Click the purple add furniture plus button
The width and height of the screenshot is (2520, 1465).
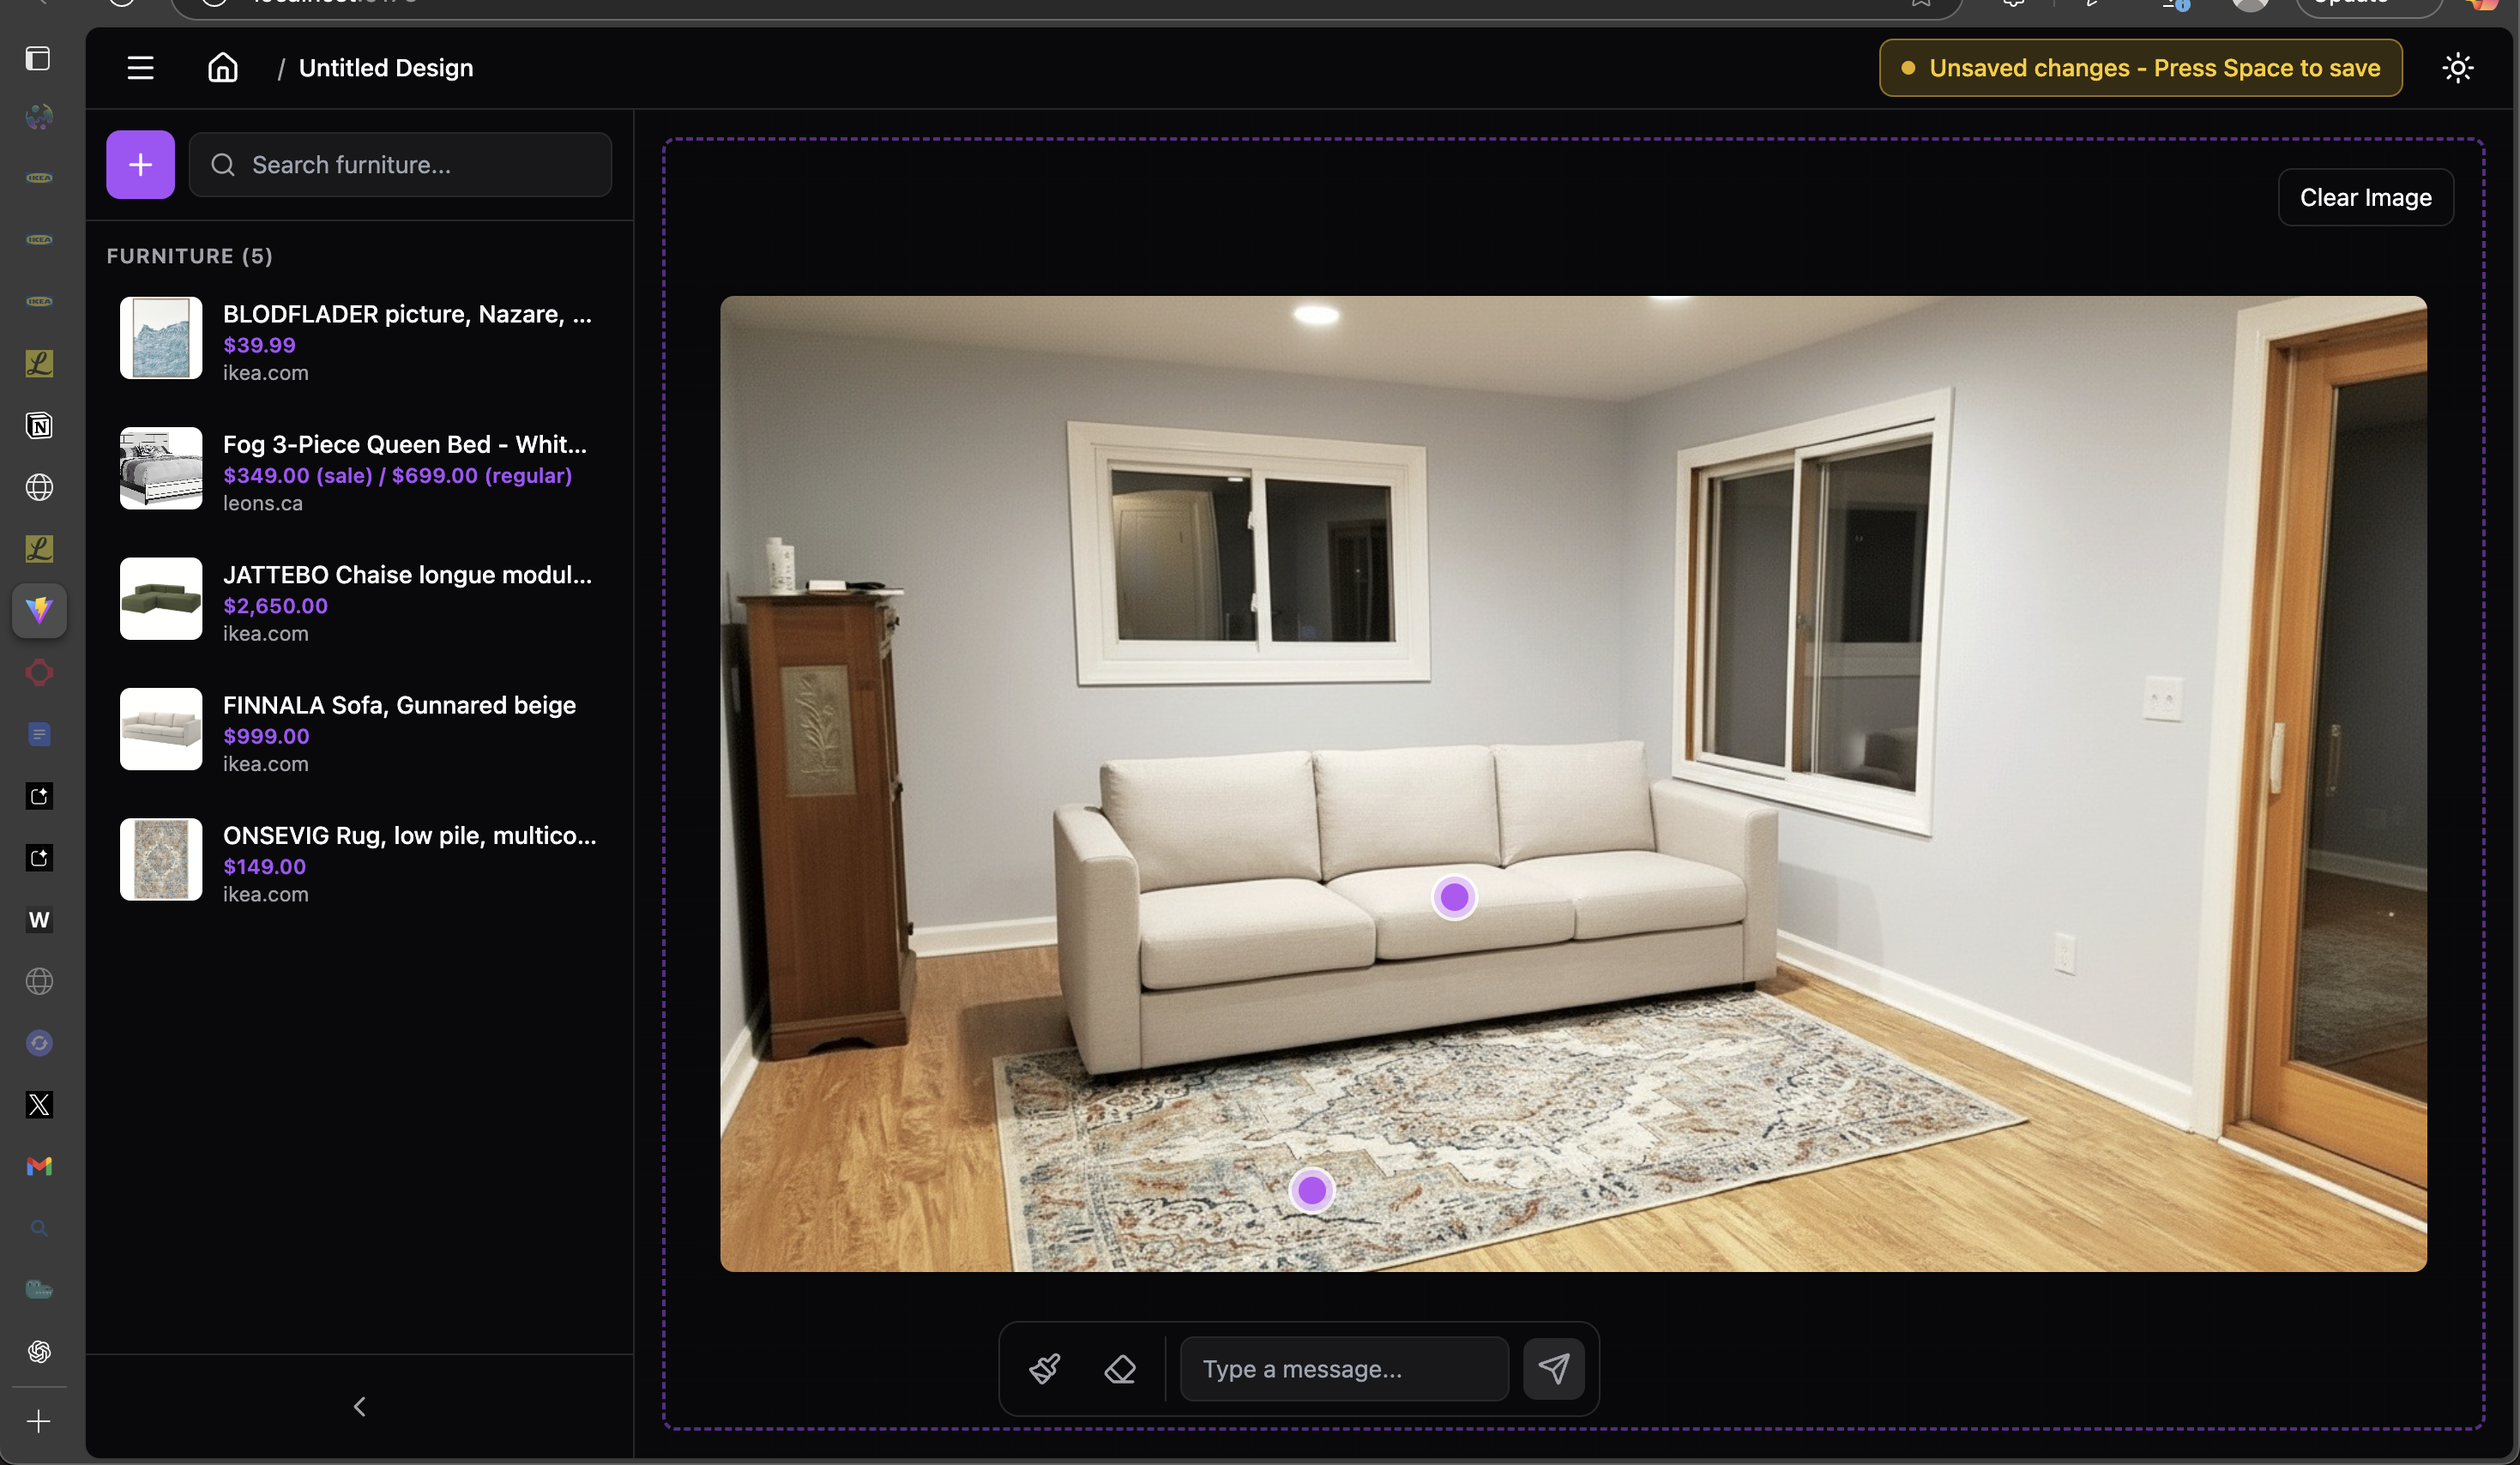coord(140,165)
